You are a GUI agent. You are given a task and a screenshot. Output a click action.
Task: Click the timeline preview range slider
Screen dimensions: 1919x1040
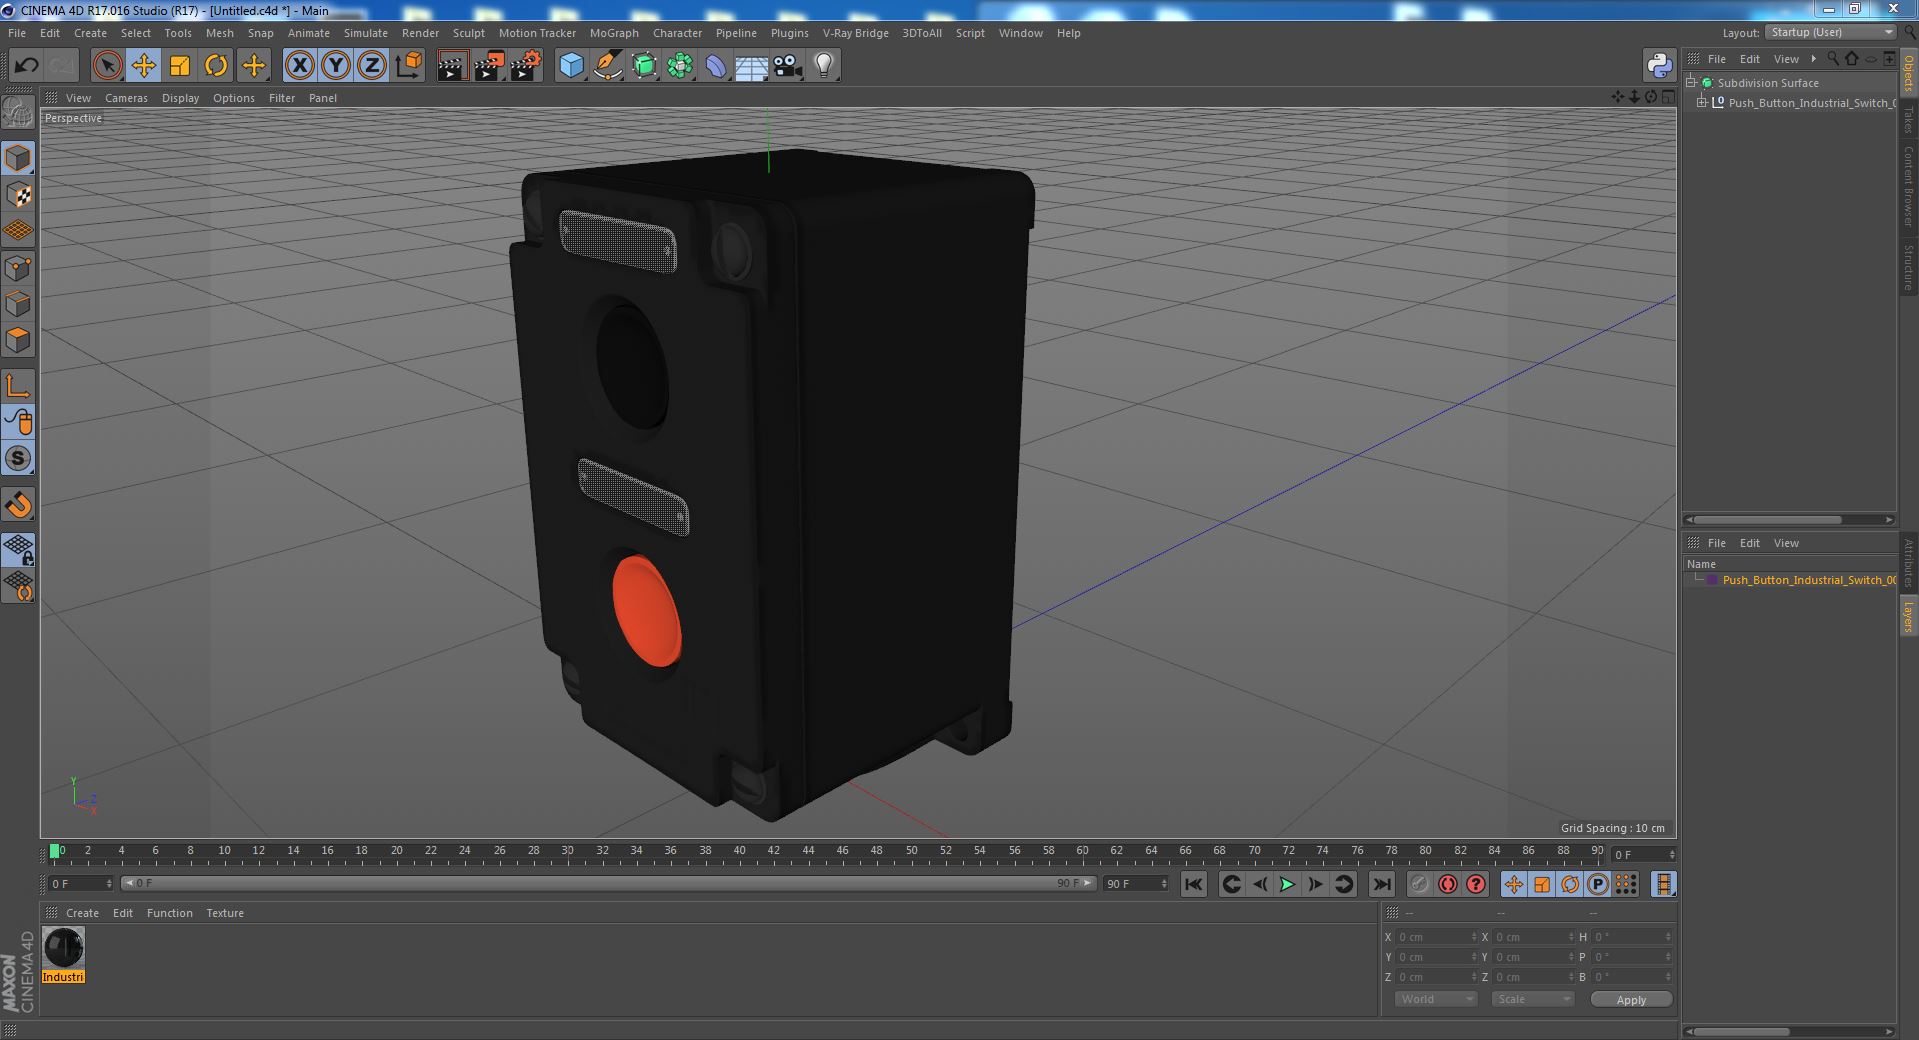(608, 883)
